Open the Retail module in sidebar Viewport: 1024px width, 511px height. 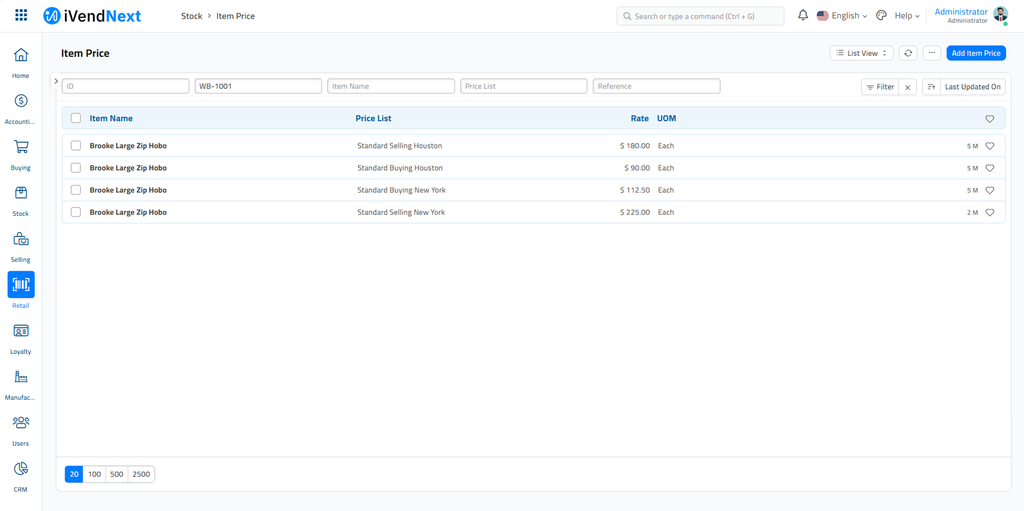click(20, 285)
